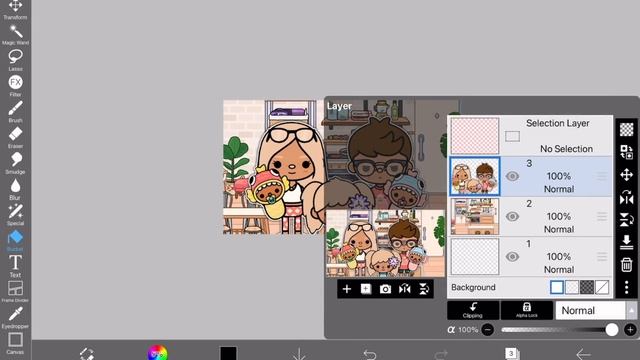This screenshot has height=360, width=640.
Task: Select the Selection Layer thumbnail
Action: pos(475,136)
